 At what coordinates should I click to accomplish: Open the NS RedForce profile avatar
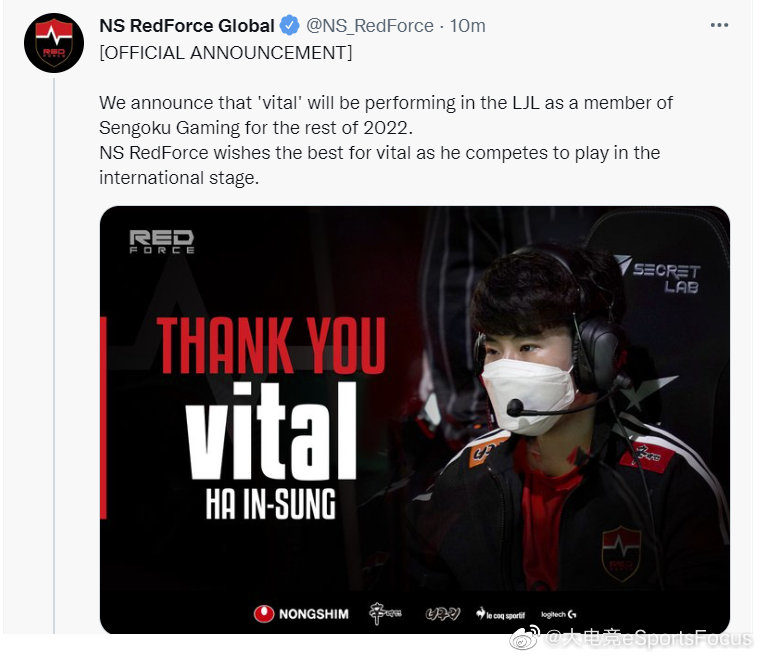point(54,43)
